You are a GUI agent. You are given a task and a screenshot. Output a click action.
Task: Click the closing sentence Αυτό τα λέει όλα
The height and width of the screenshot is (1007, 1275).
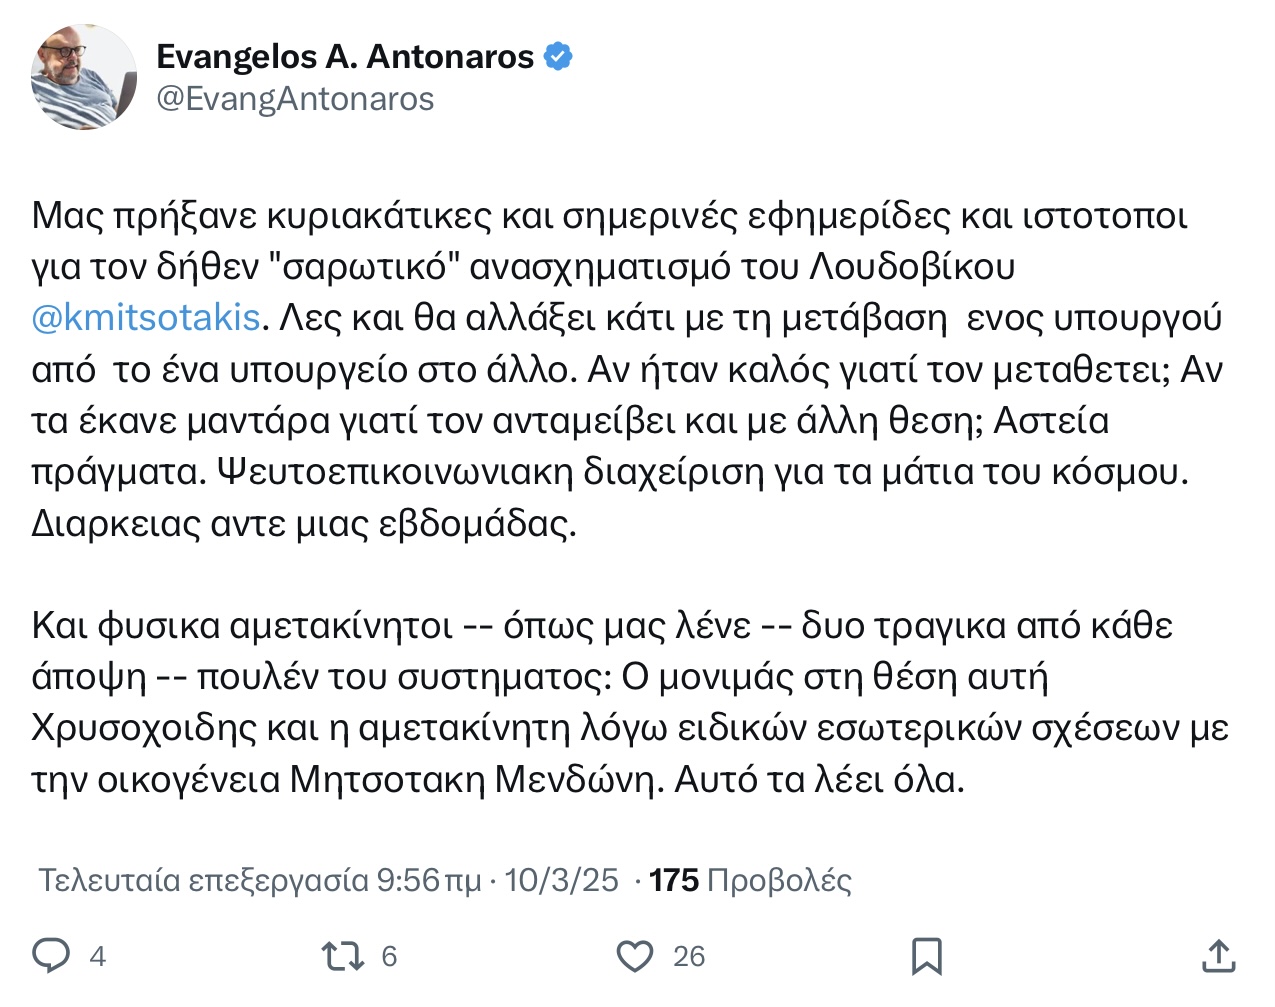(820, 779)
